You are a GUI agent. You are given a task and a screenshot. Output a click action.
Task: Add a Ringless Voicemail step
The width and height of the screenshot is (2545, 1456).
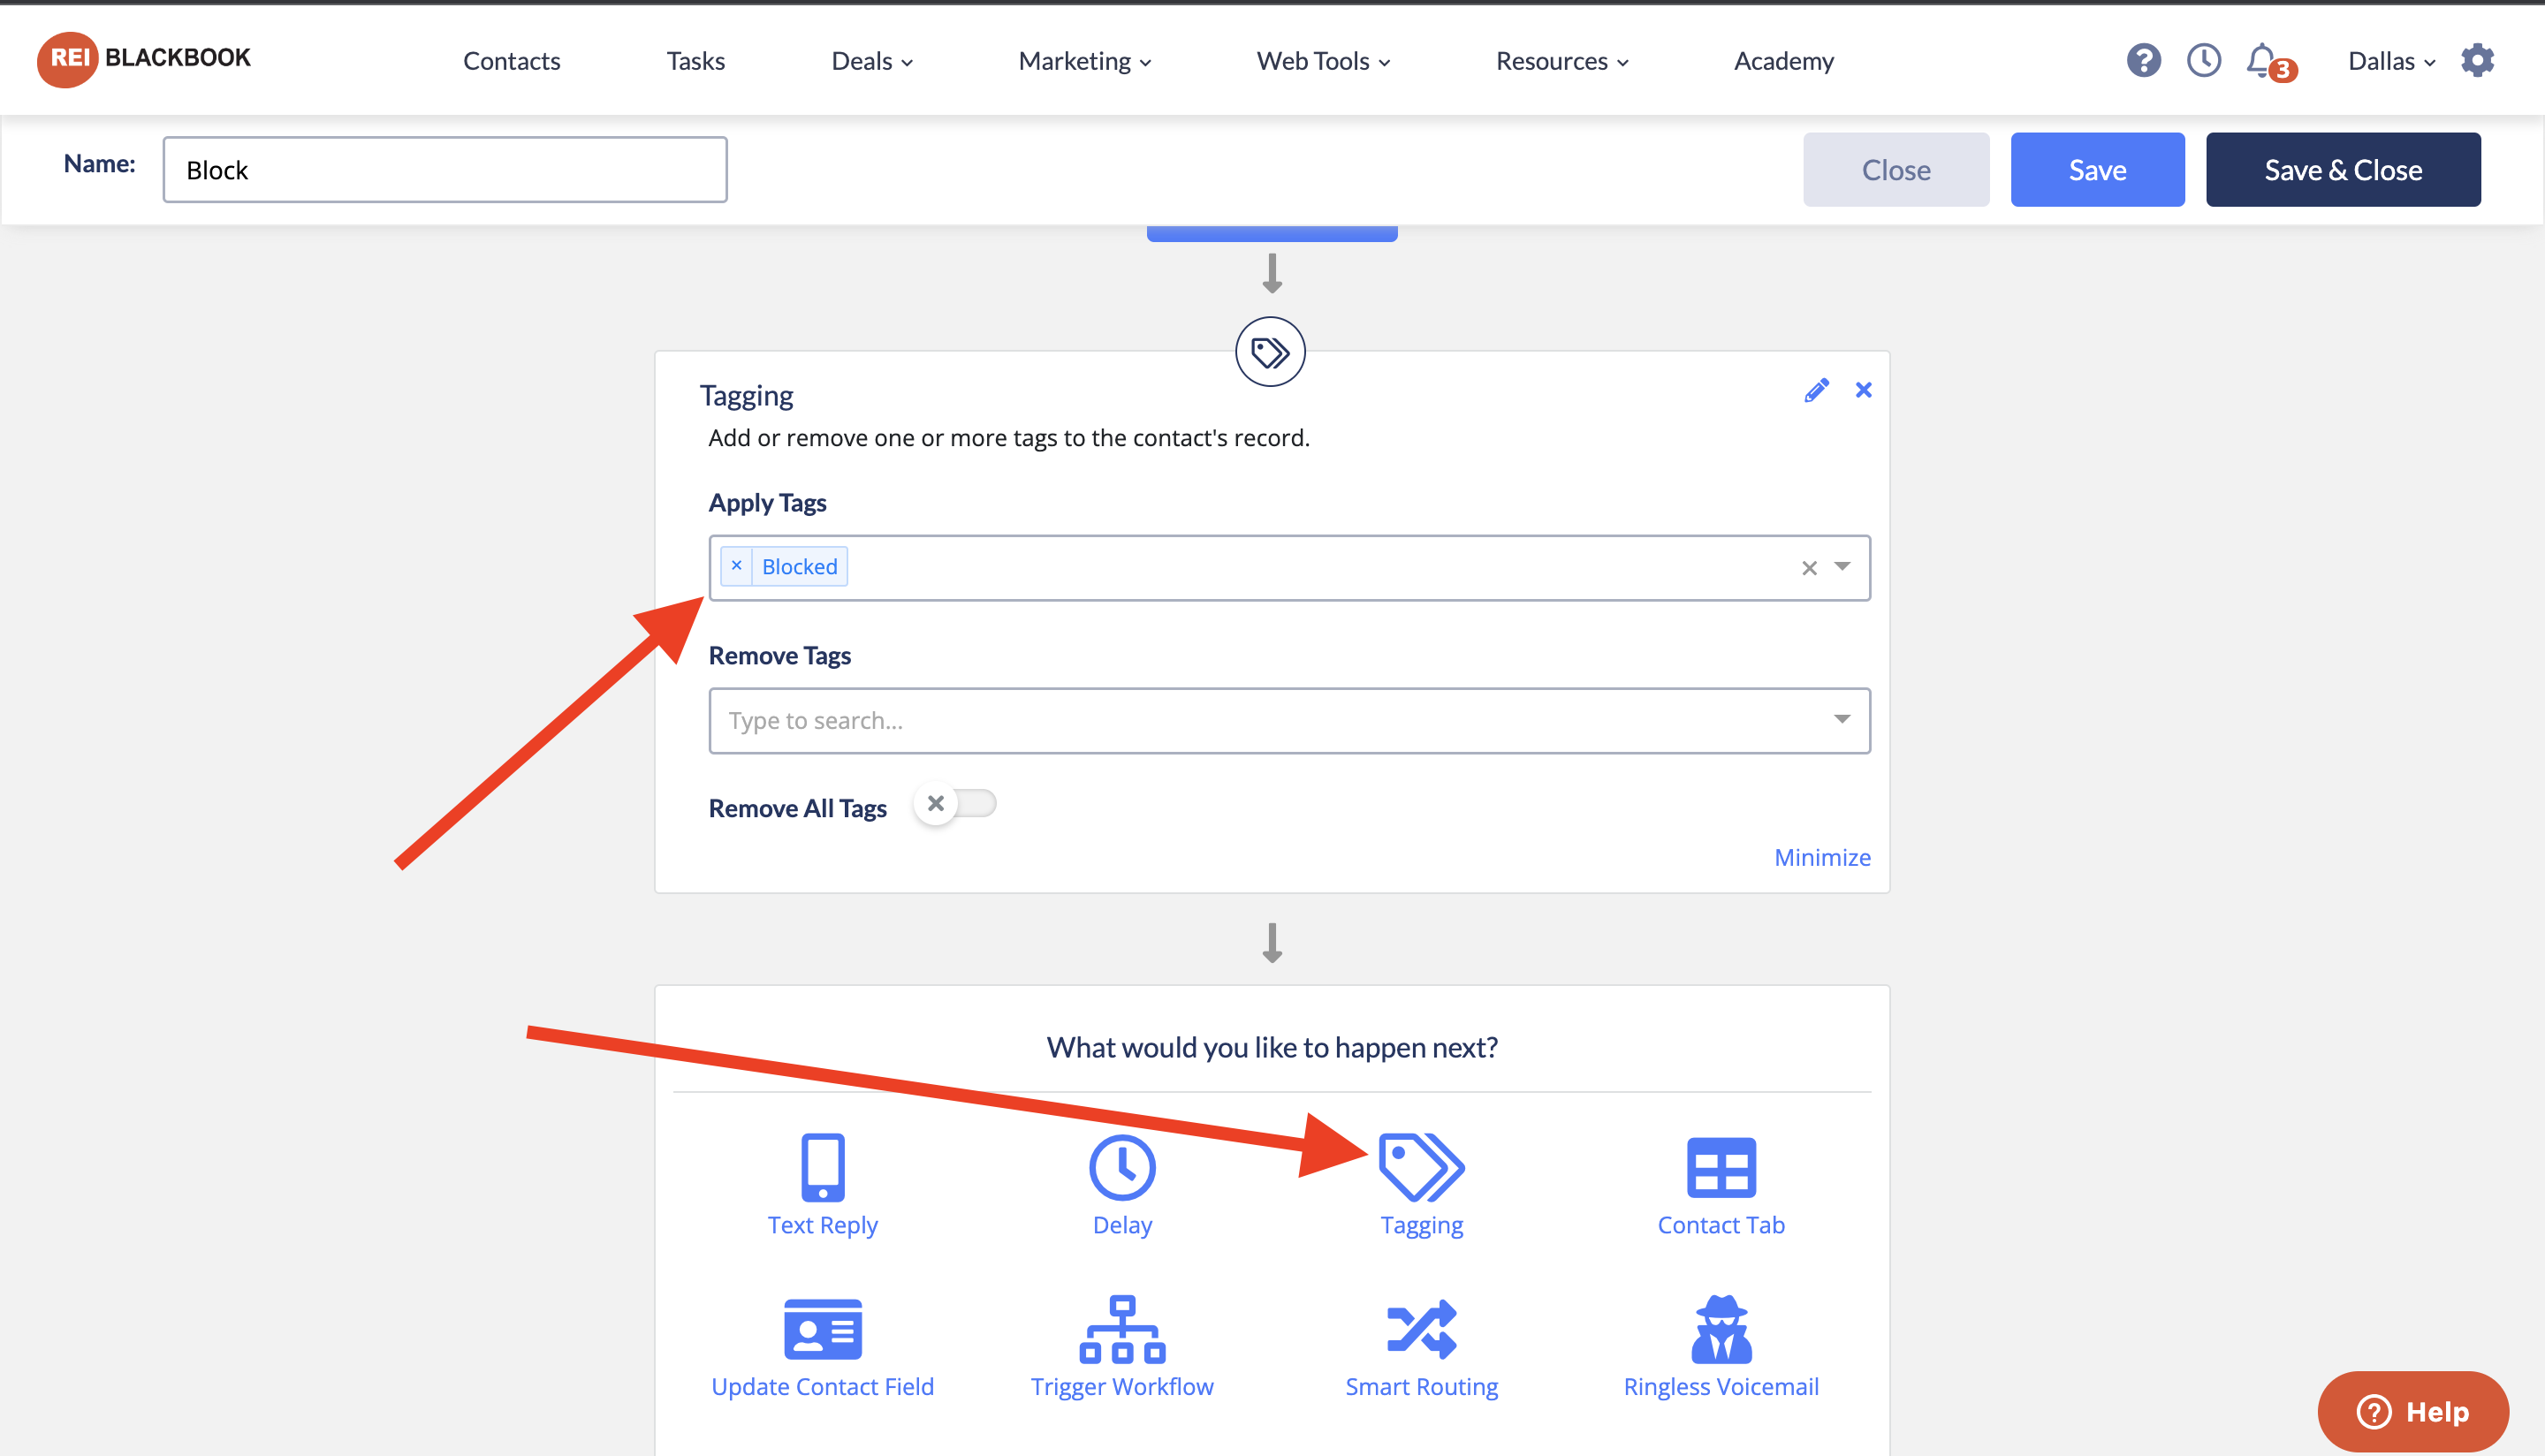point(1720,1347)
